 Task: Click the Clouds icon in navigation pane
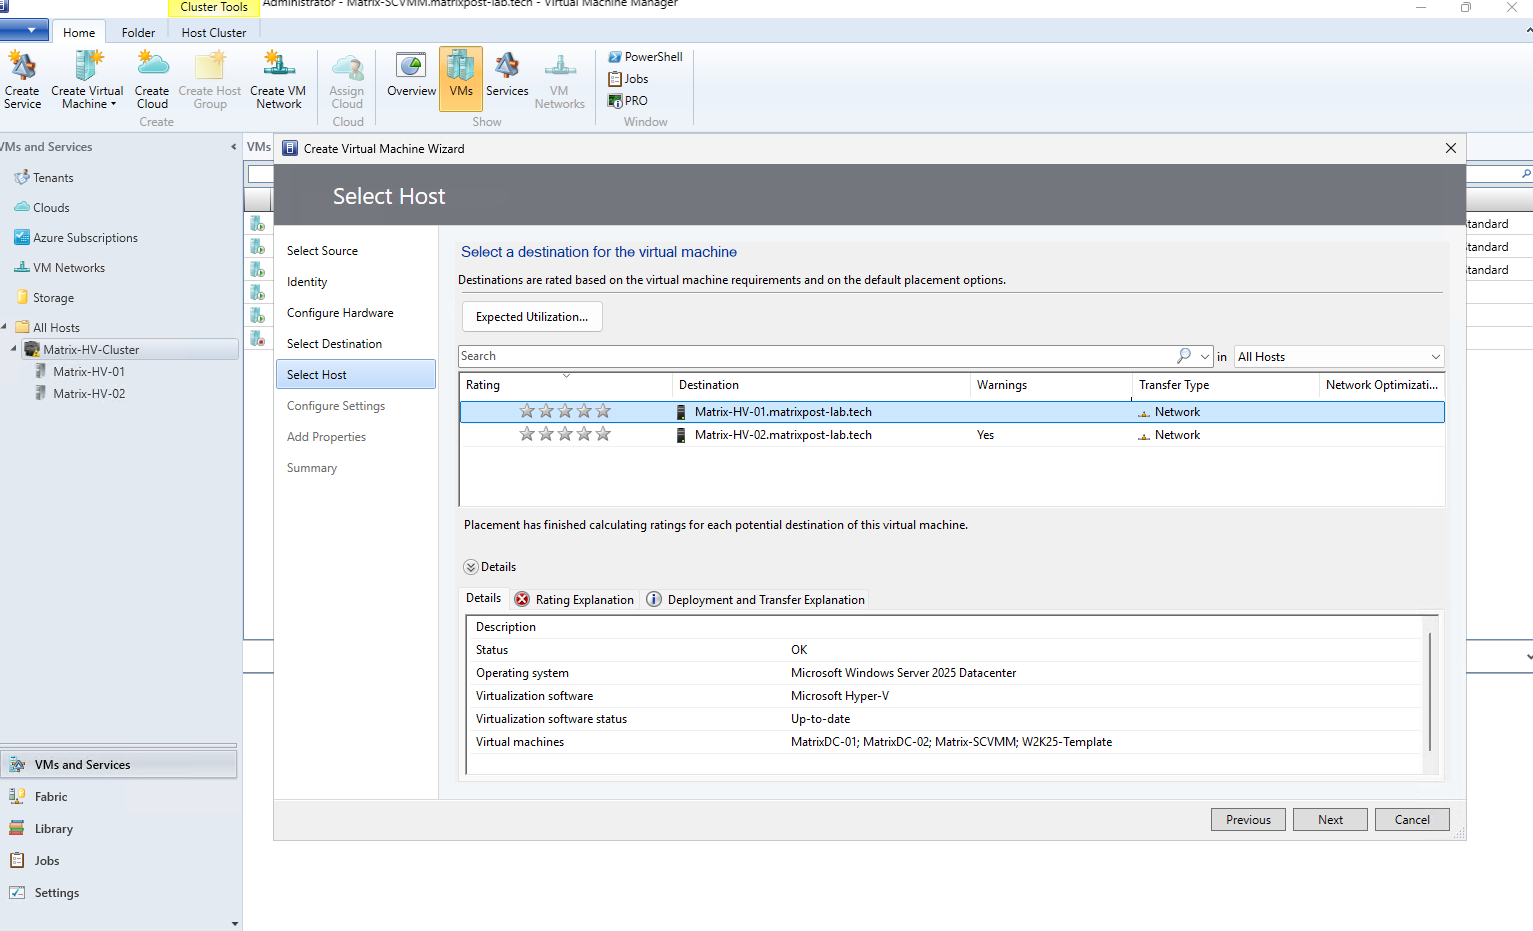pos(21,208)
